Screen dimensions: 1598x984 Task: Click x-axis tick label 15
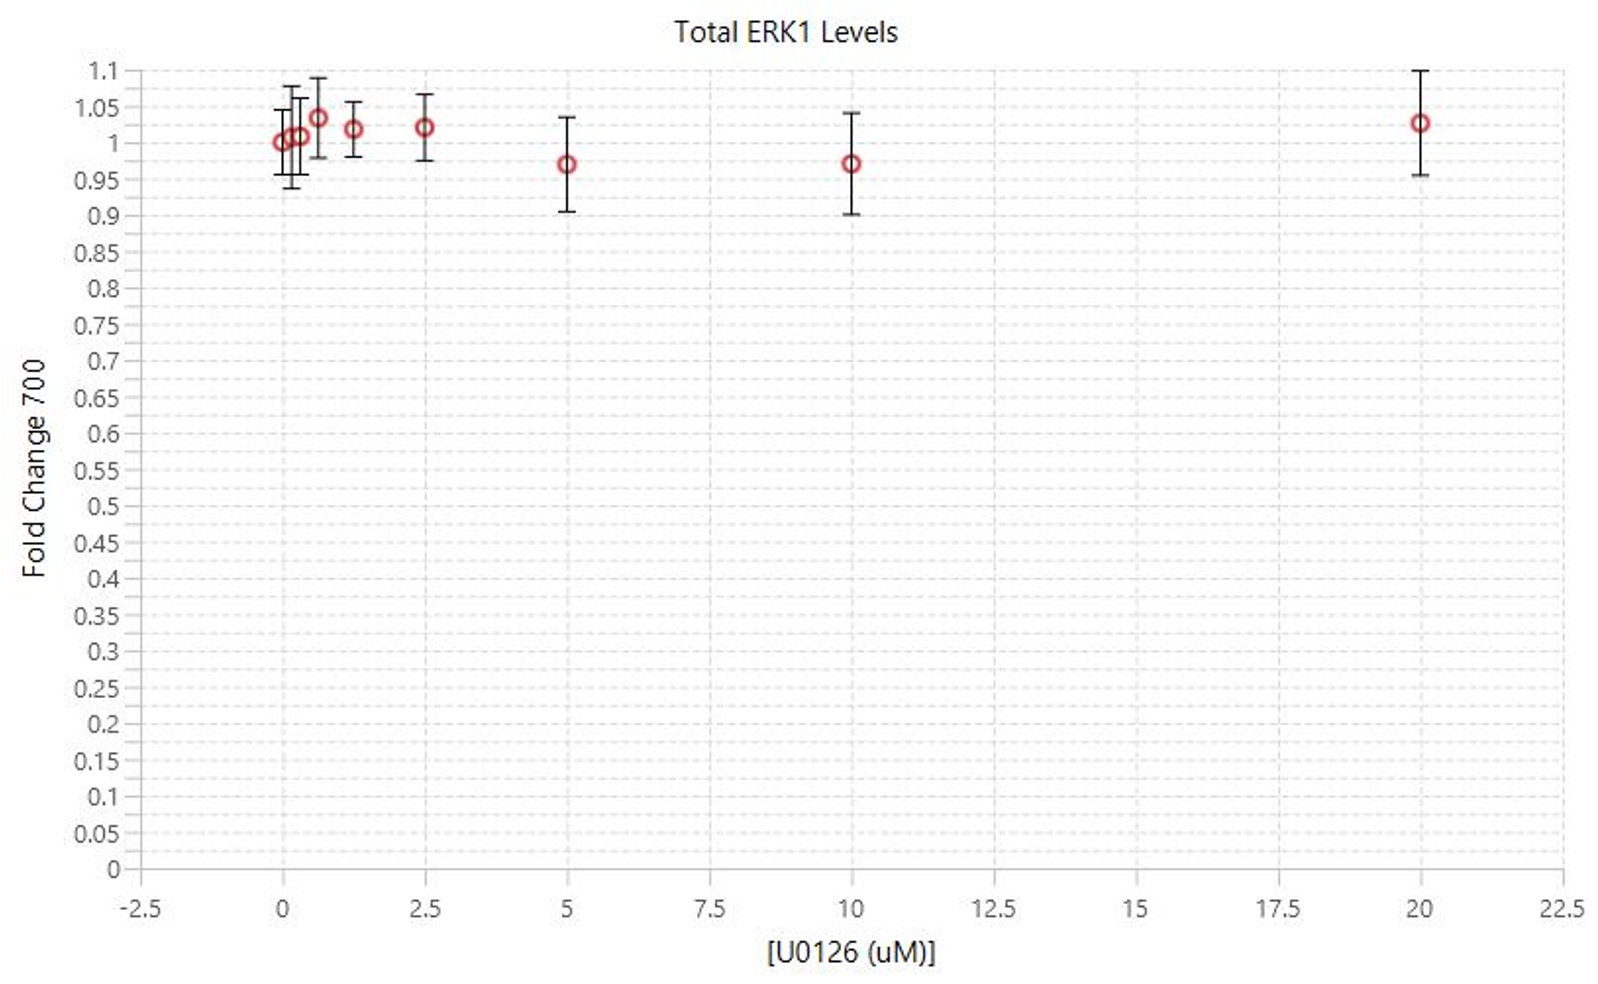[1135, 908]
